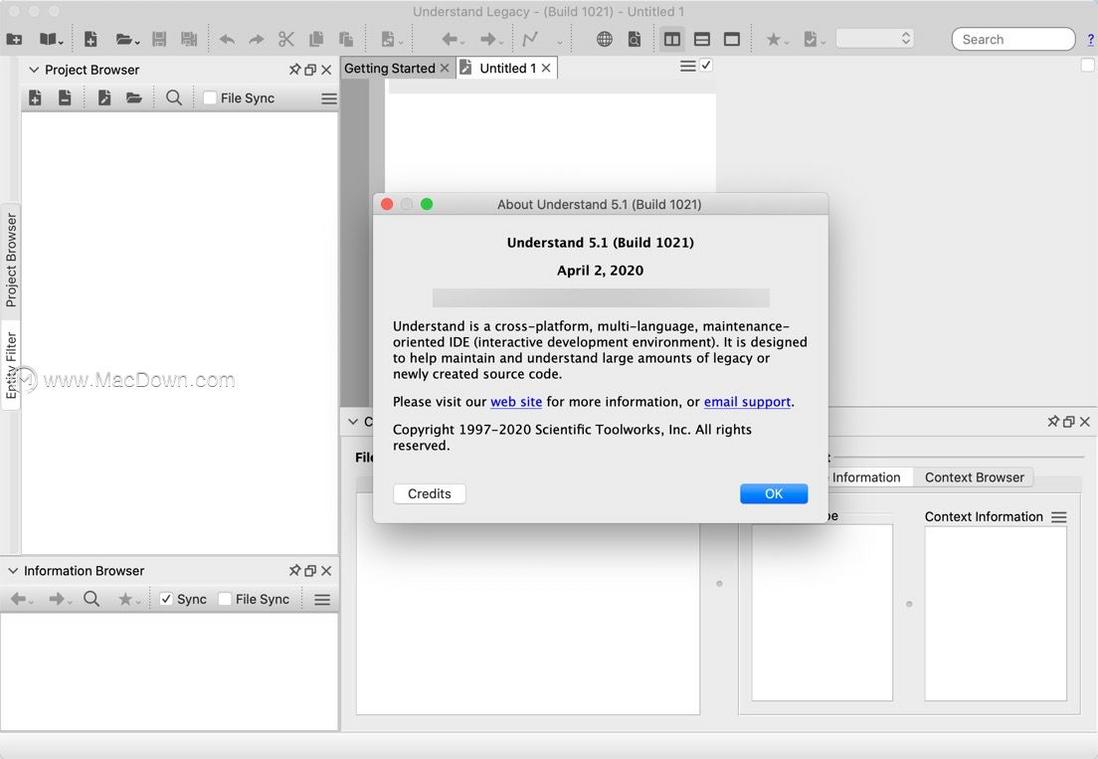This screenshot has height=759, width=1098.
Task: Click the Find in Files document icon
Action: tap(634, 39)
